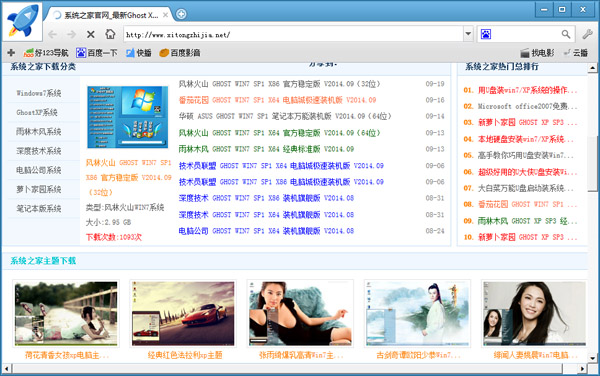
Task: Open the GhostXP系统 category
Action: click(37, 112)
